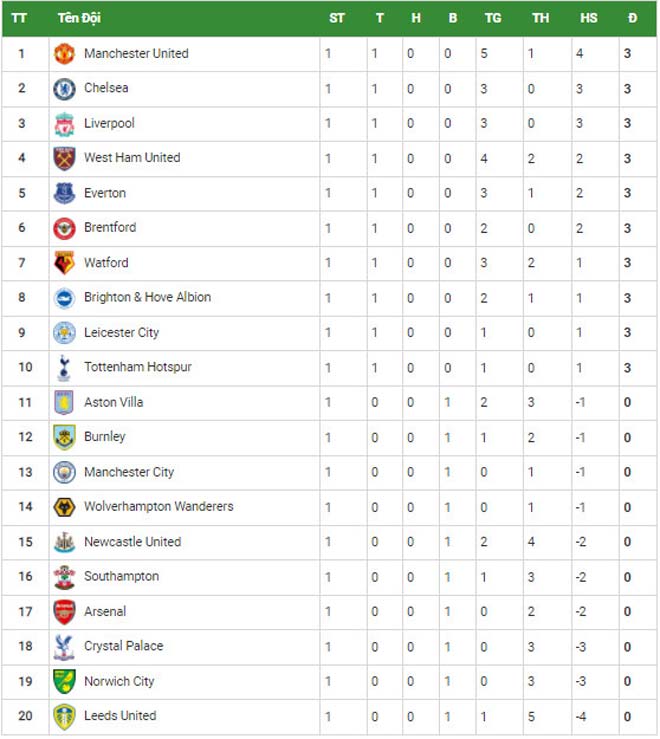Select the Wolverhampton Wanderers wolf logo
This screenshot has height=739, width=660.
(64, 508)
